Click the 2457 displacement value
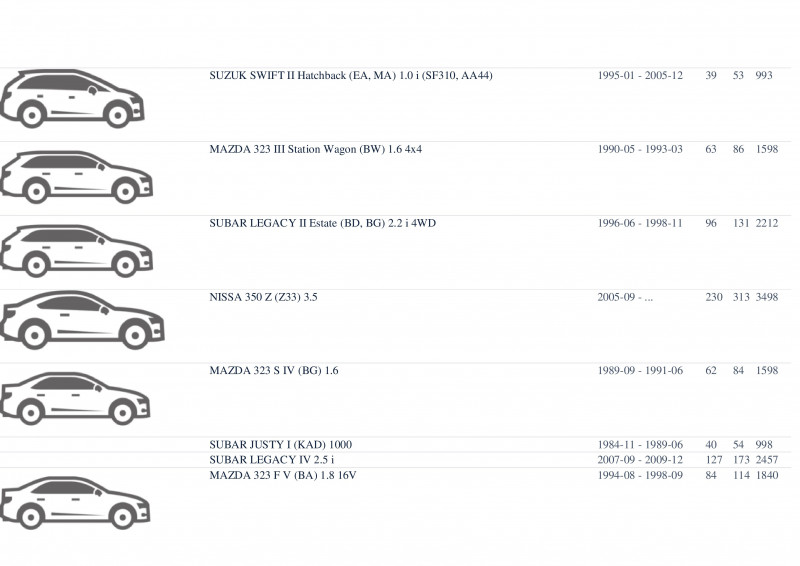This screenshot has height=566, width=800. pyautogui.click(x=767, y=460)
